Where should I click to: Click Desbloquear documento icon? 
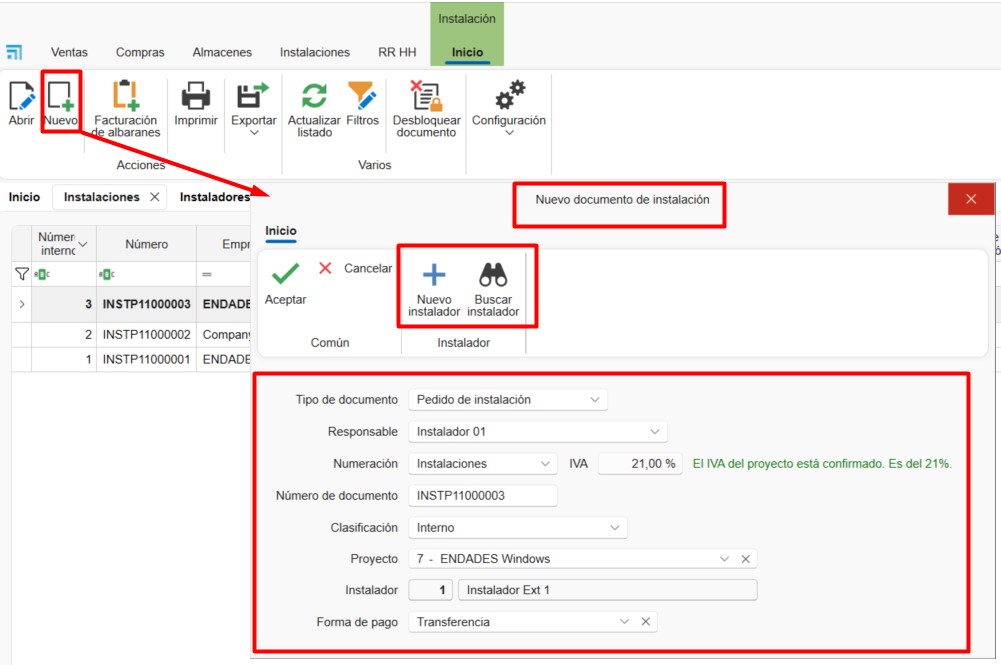tap(426, 97)
